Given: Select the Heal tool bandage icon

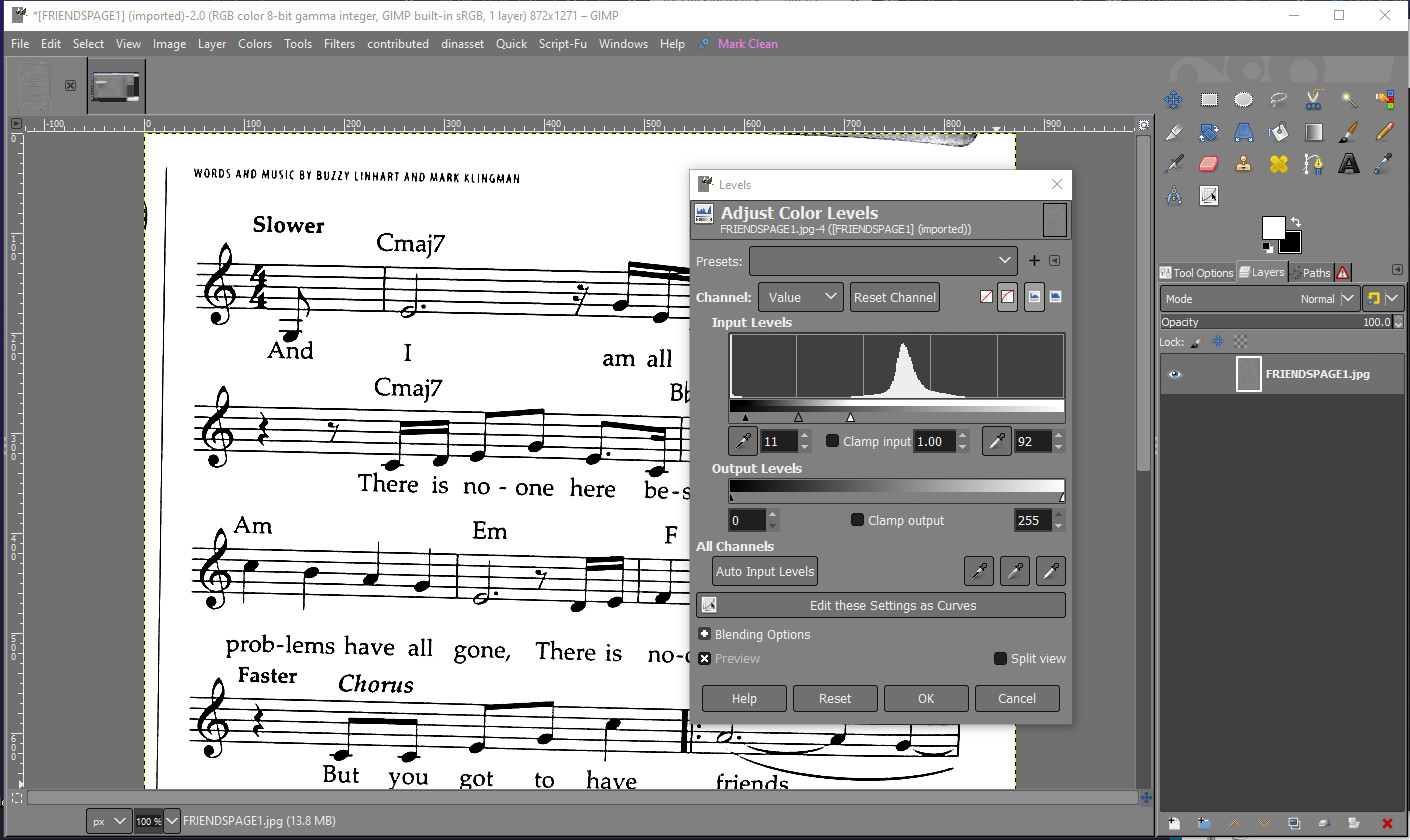Looking at the screenshot, I should (1278, 164).
